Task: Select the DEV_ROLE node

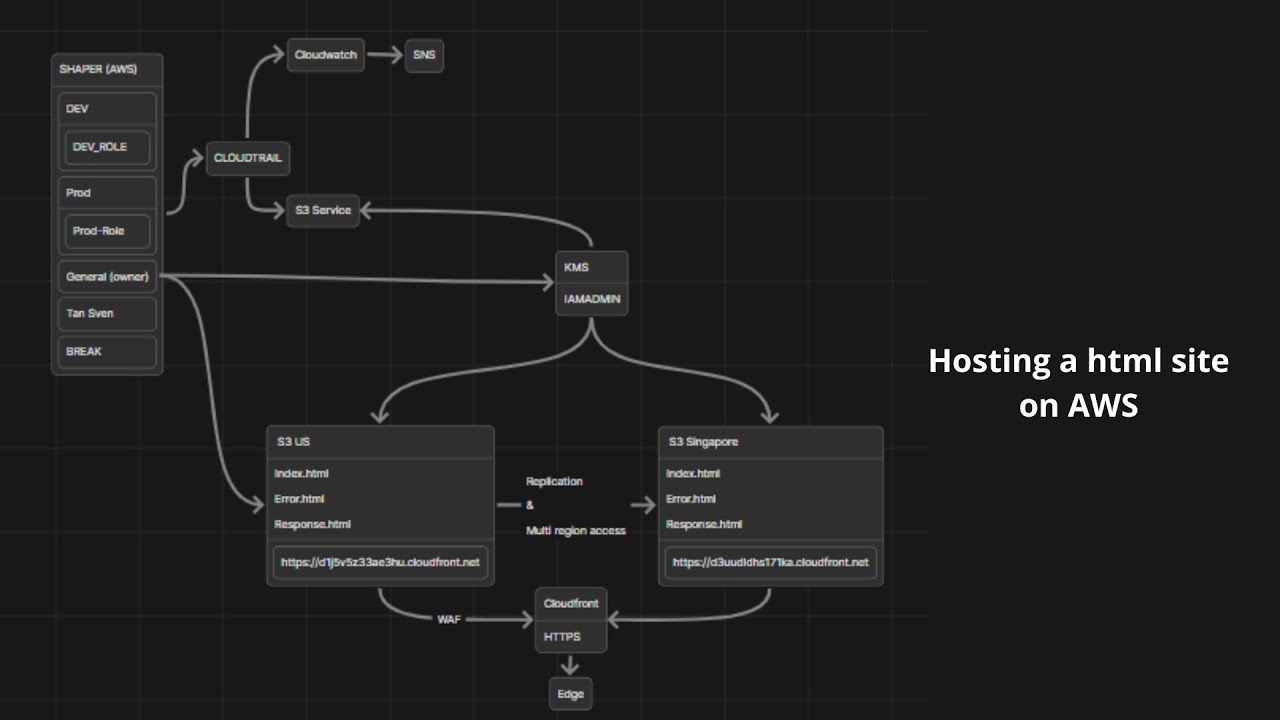Action: tap(107, 147)
